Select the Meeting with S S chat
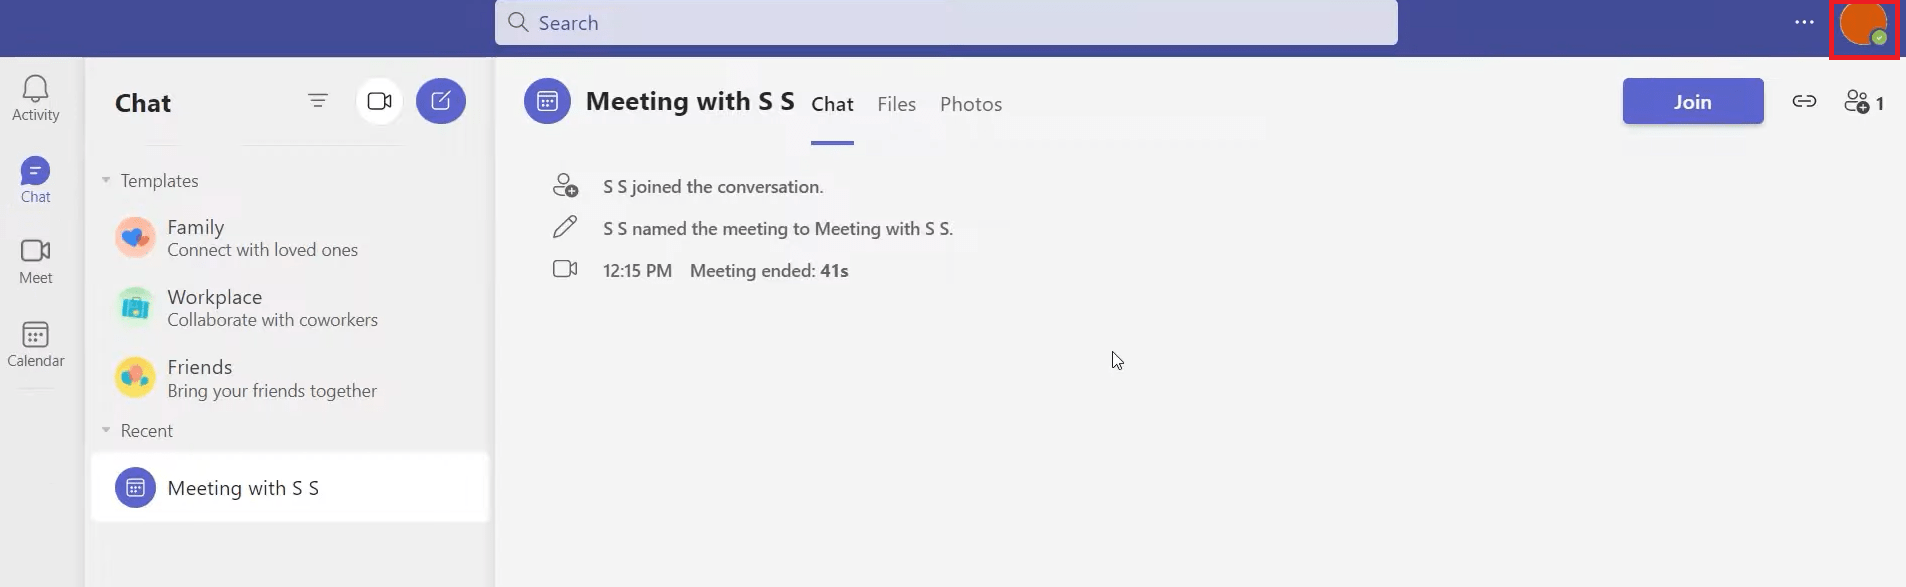This screenshot has width=1906, height=587. click(290, 487)
